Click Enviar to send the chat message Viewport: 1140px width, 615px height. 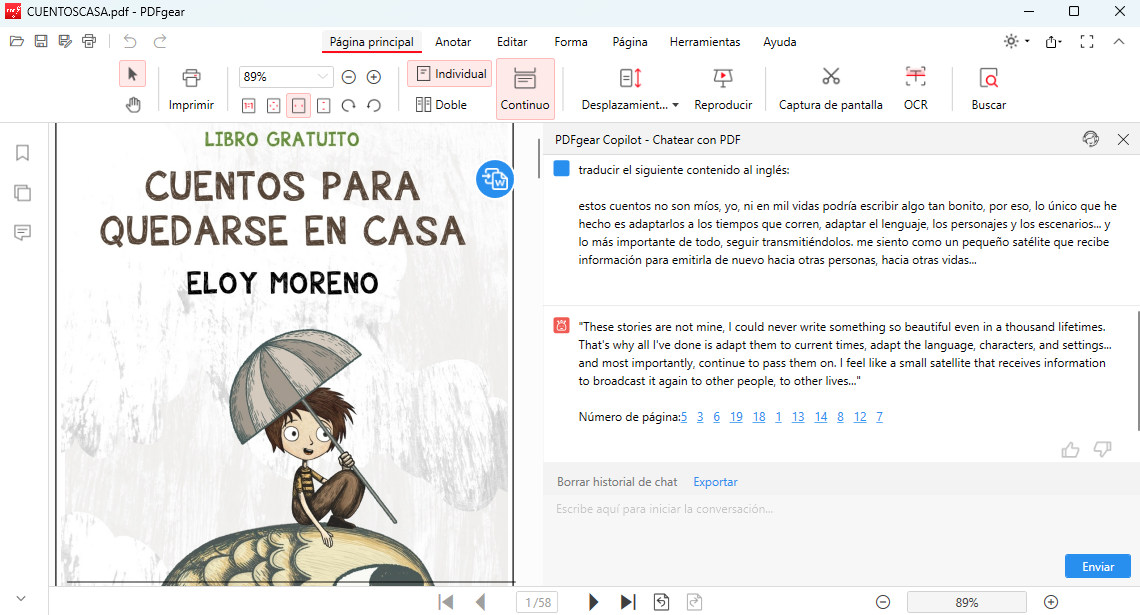(x=1097, y=565)
